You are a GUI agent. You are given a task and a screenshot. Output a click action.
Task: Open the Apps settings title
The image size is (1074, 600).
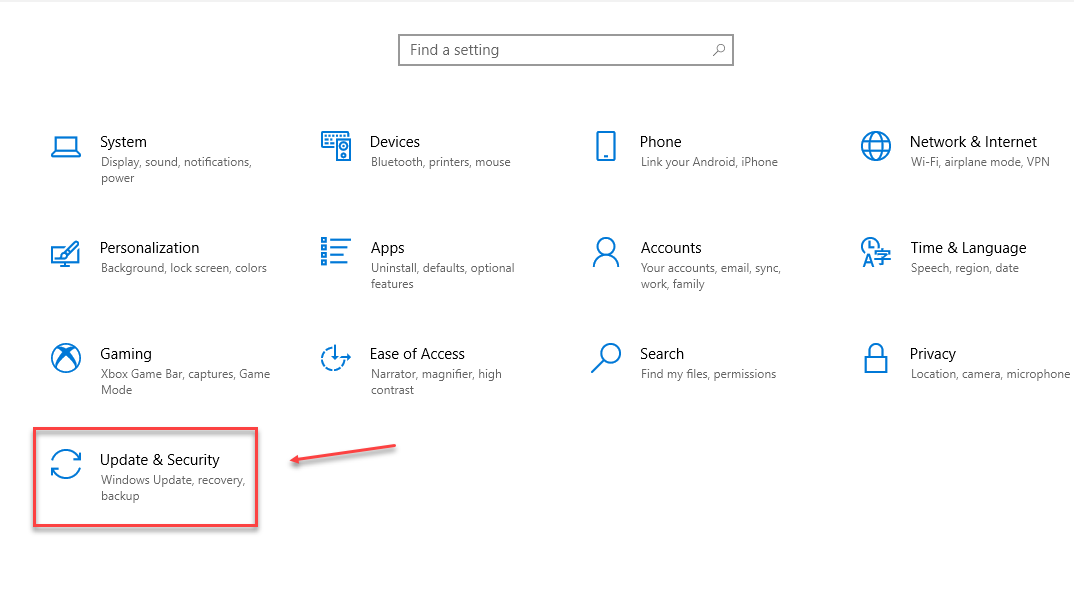(x=388, y=248)
